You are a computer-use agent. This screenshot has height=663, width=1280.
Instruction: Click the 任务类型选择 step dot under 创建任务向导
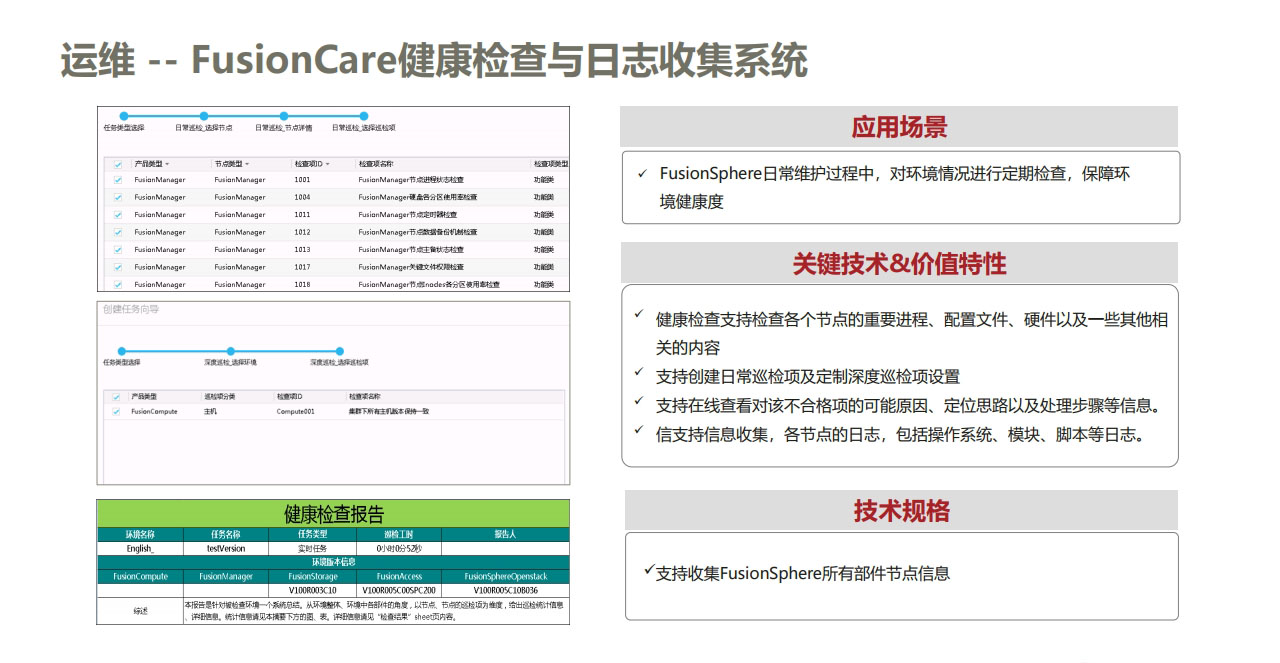click(122, 351)
